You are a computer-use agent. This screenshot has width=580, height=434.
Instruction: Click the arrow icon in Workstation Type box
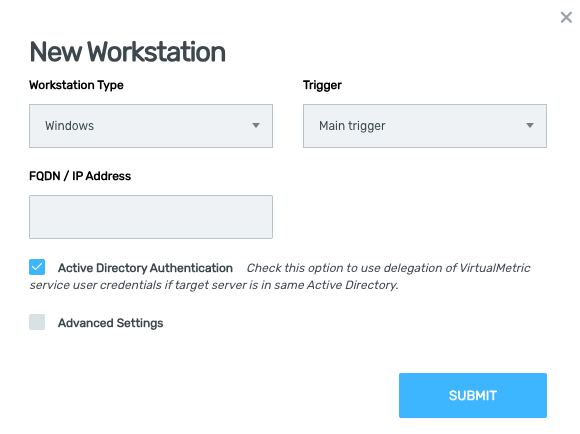click(256, 125)
